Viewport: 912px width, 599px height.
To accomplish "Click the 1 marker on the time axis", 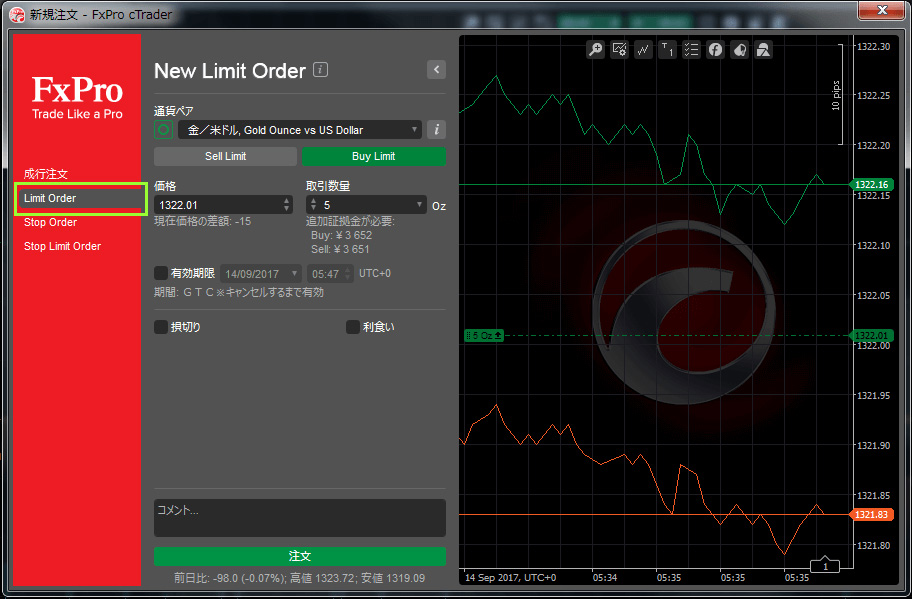I will 825,565.
